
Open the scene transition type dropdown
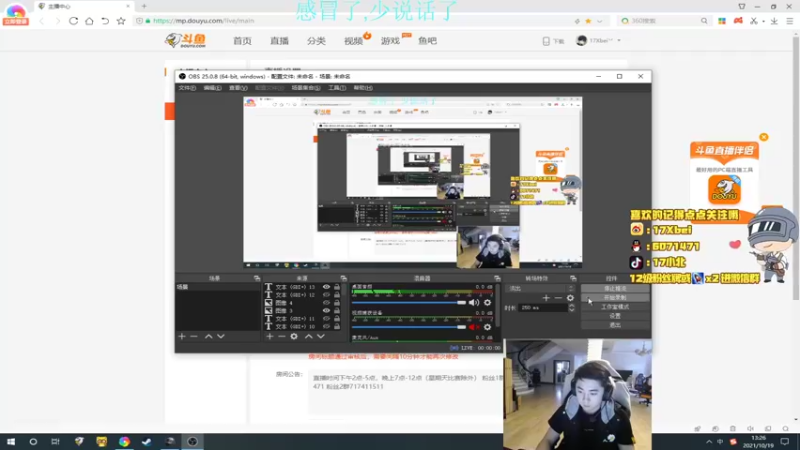click(540, 288)
